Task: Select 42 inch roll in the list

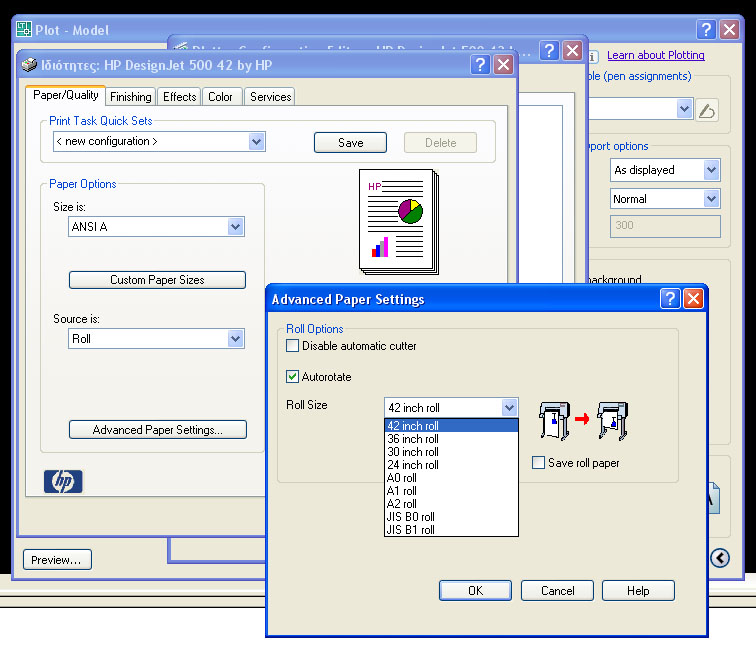Action: click(x=451, y=426)
